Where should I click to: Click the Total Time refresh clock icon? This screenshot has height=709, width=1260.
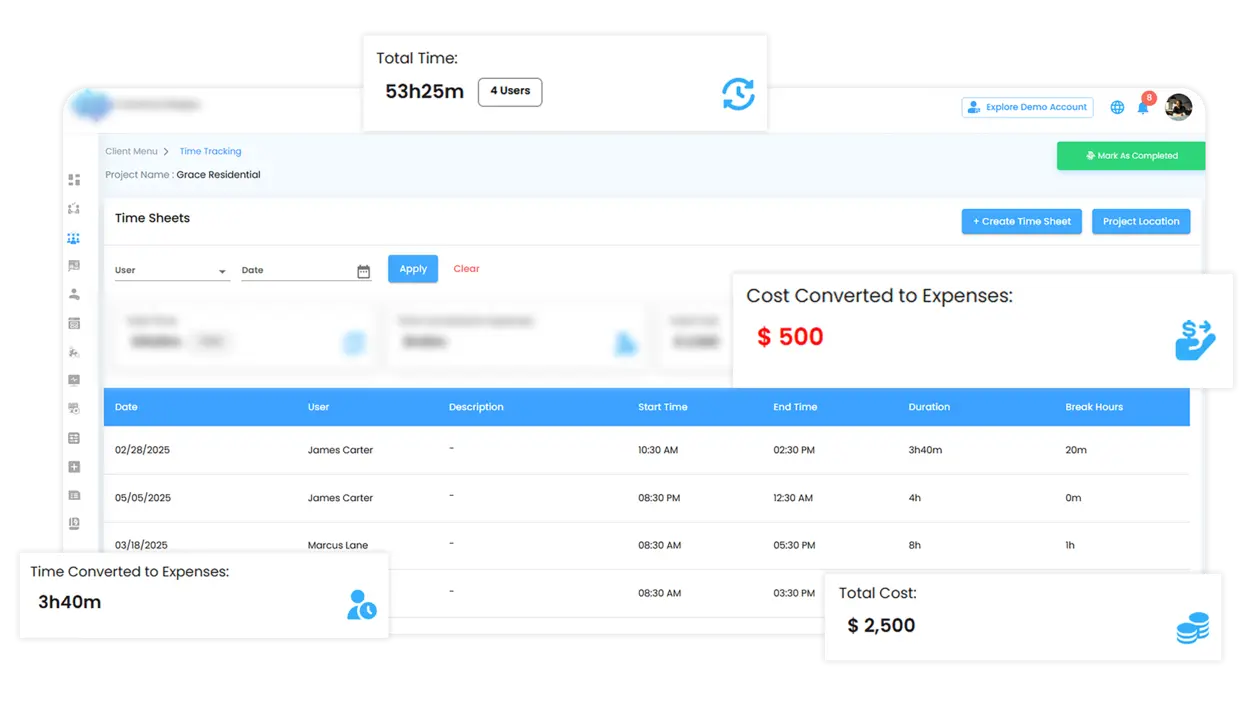[738, 94]
